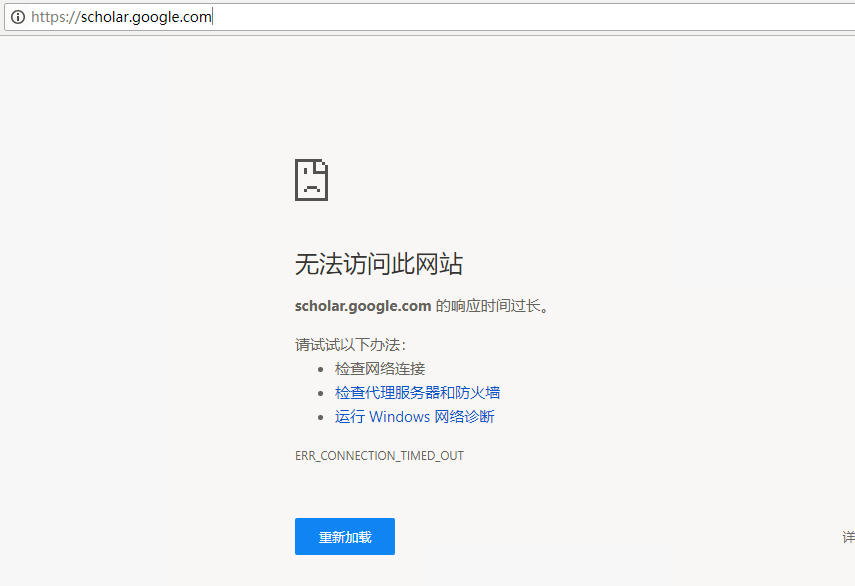Select the 无法访问此网站 heading text
The height and width of the screenshot is (586, 855).
click(379, 264)
